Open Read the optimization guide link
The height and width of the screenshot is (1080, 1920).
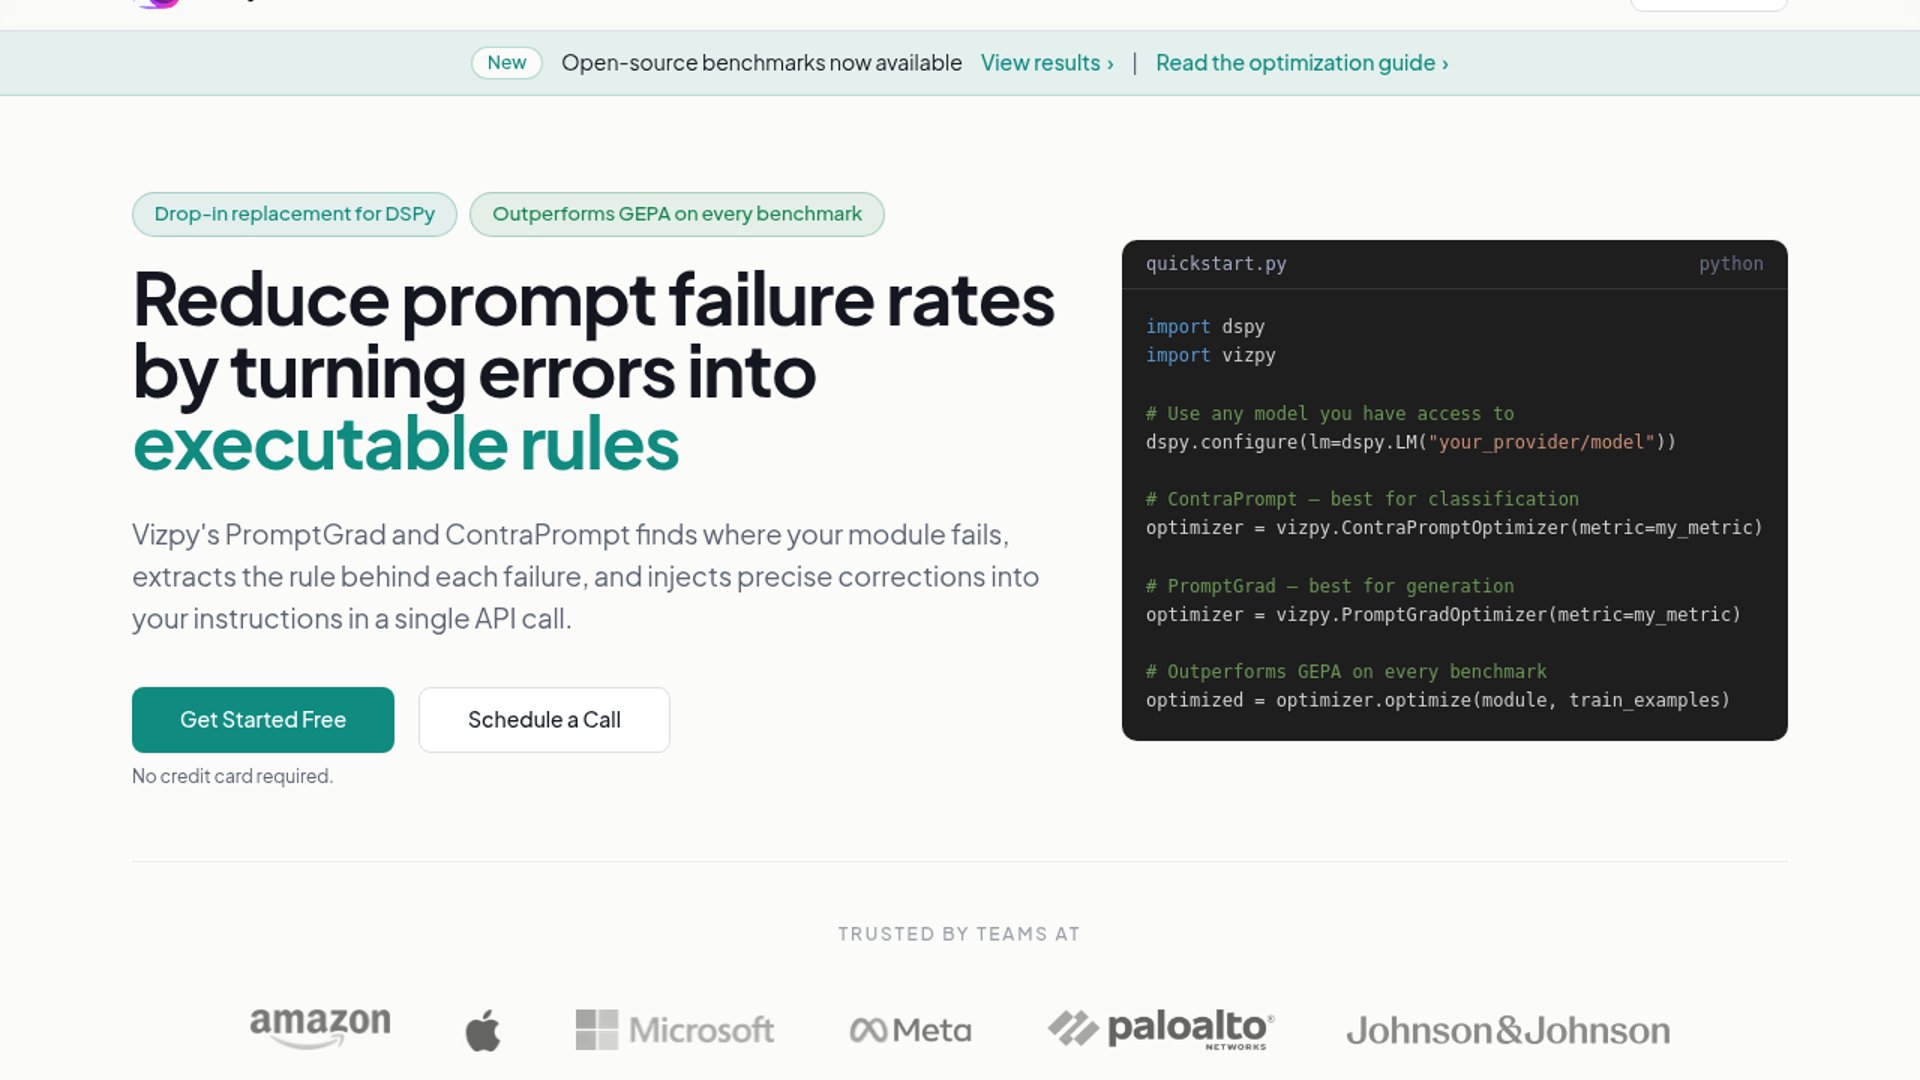click(1301, 63)
